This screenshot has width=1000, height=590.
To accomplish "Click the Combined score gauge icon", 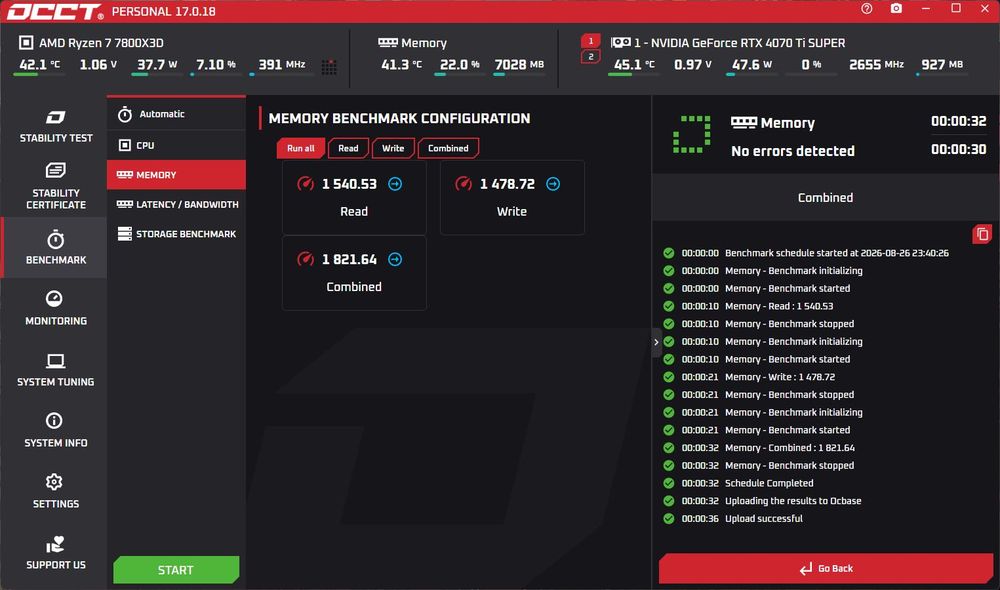I will 305,259.
